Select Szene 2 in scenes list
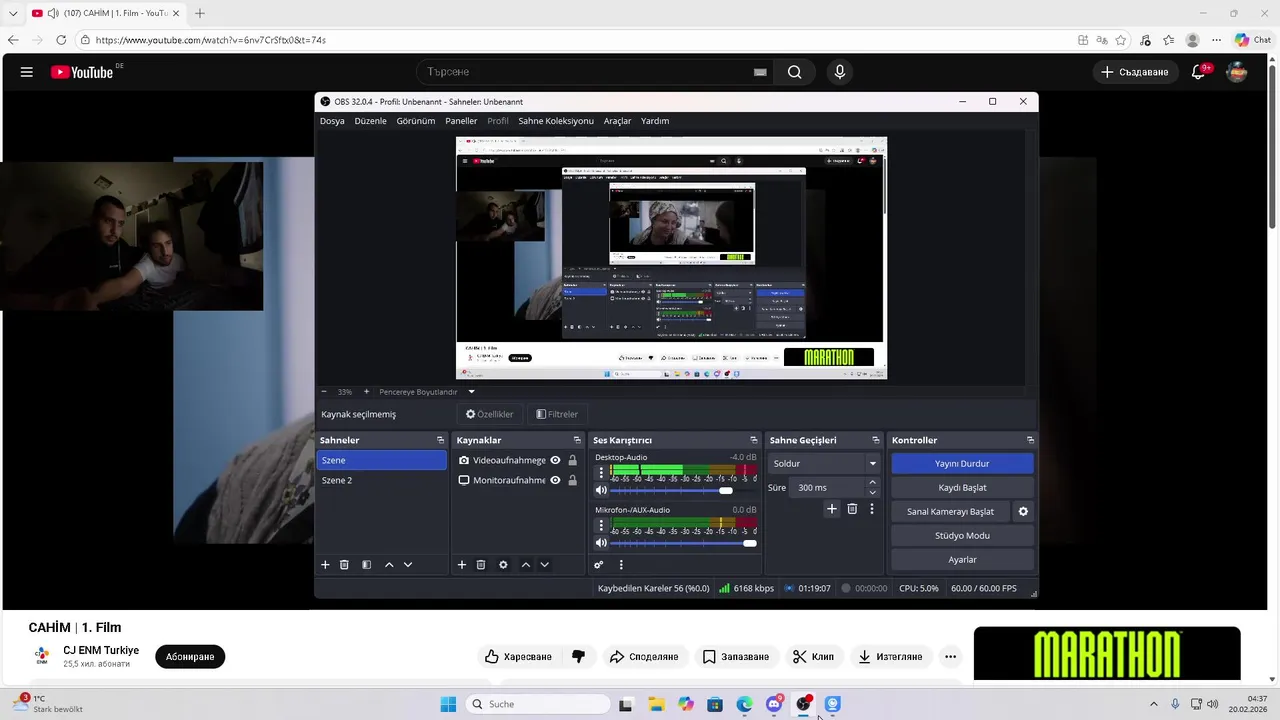 point(381,480)
